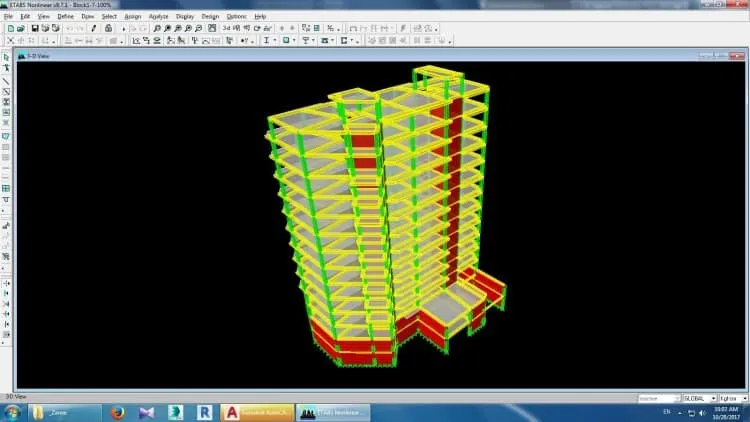This screenshot has width=750, height=422.
Task: Click the Save Model floppy disk icon
Action: pos(34,29)
